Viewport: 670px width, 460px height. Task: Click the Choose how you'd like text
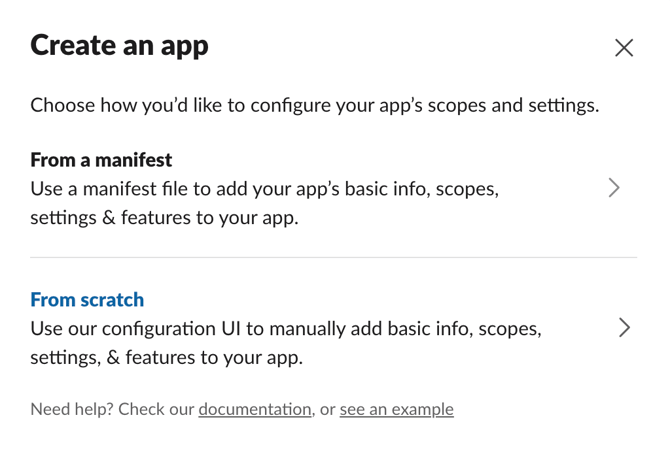point(150,105)
